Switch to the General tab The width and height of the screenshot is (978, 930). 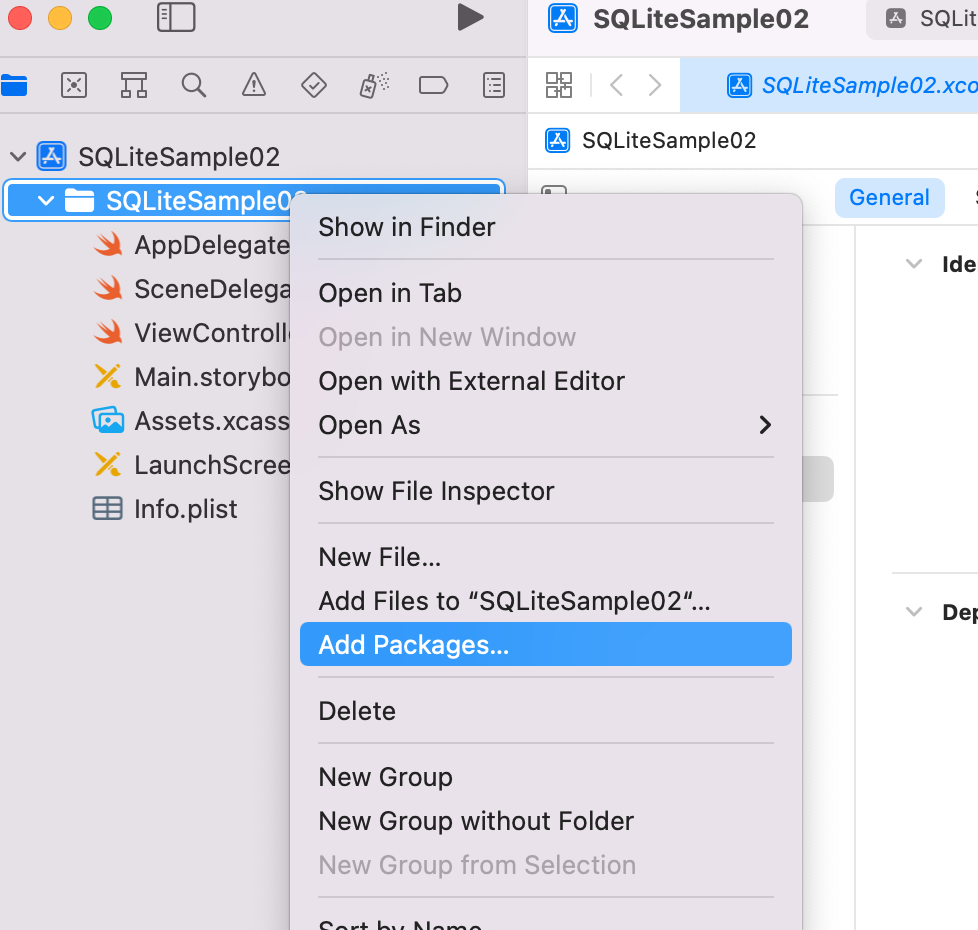click(x=889, y=198)
